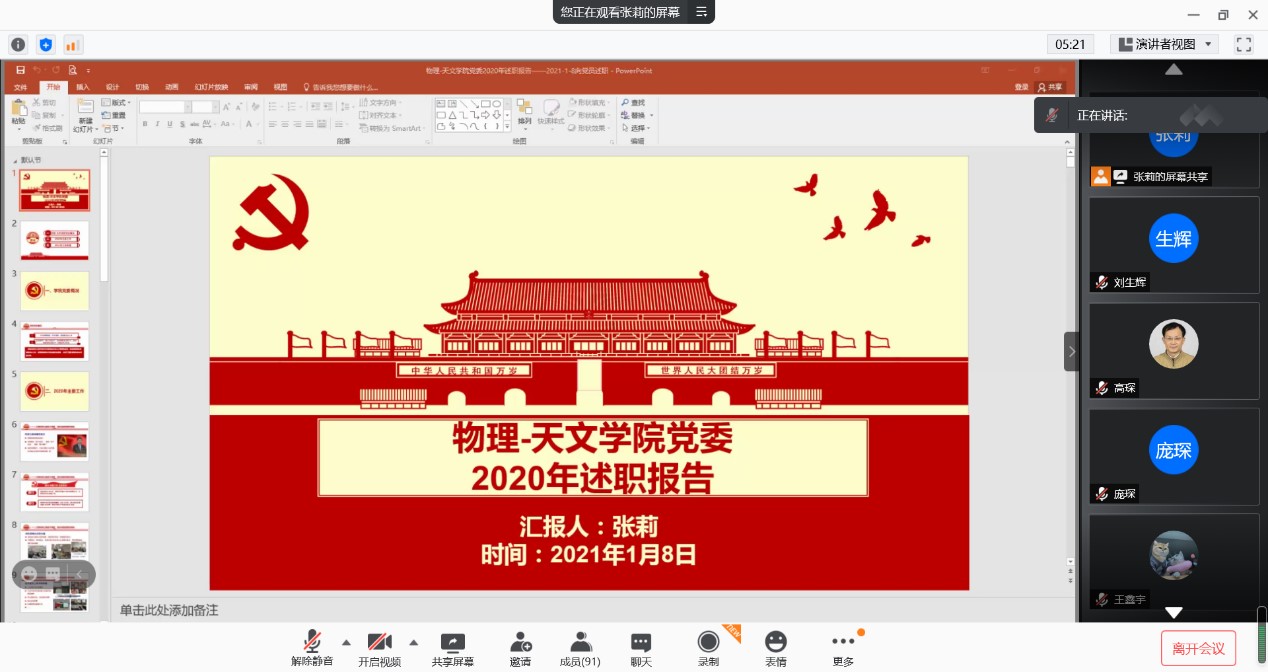Open the 形状填充 shape fill dropdown
The image size is (1268, 672).
589,103
